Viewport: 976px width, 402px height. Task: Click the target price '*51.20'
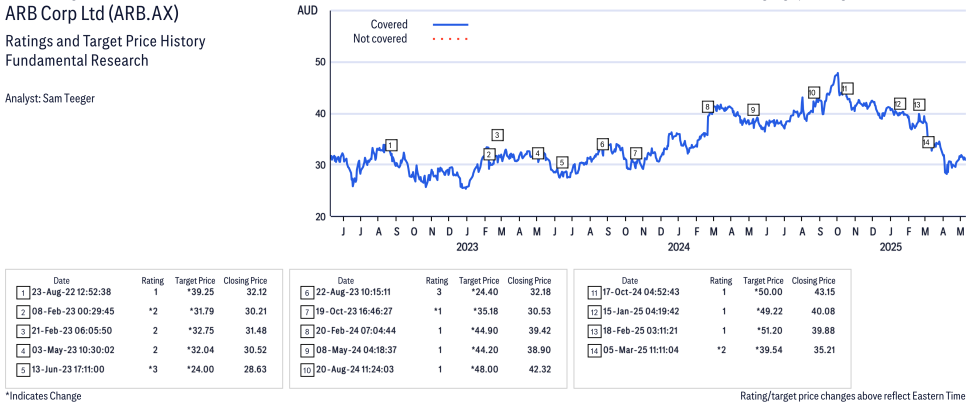coord(770,330)
